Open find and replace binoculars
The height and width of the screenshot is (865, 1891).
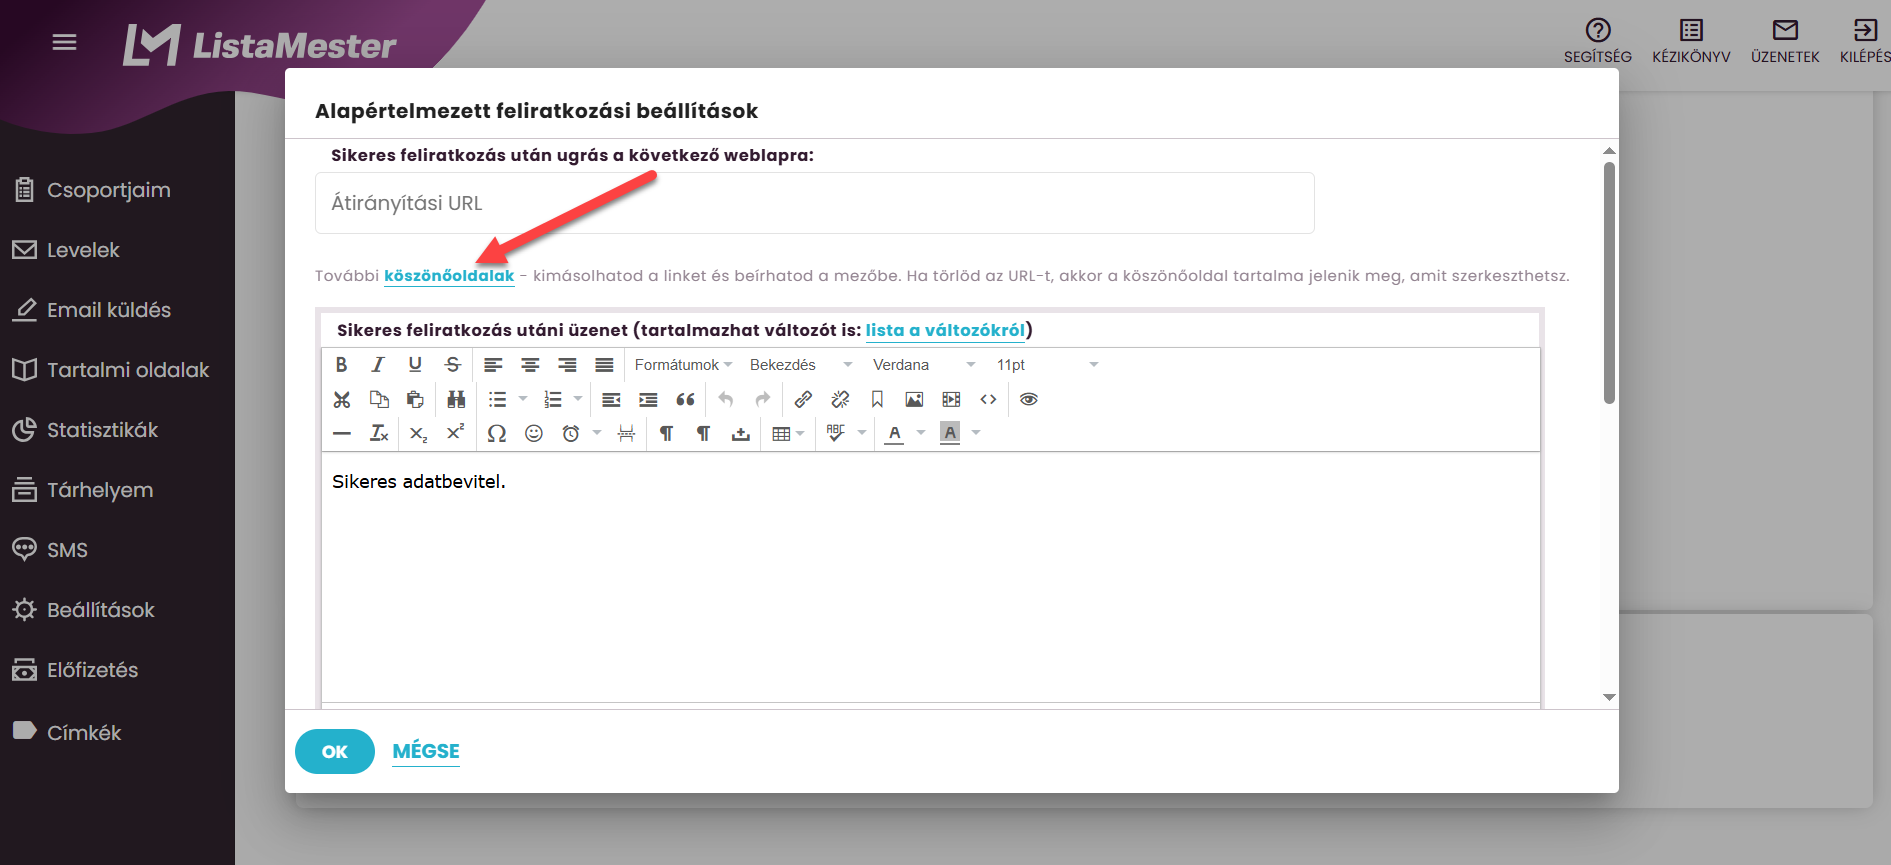[x=456, y=399]
